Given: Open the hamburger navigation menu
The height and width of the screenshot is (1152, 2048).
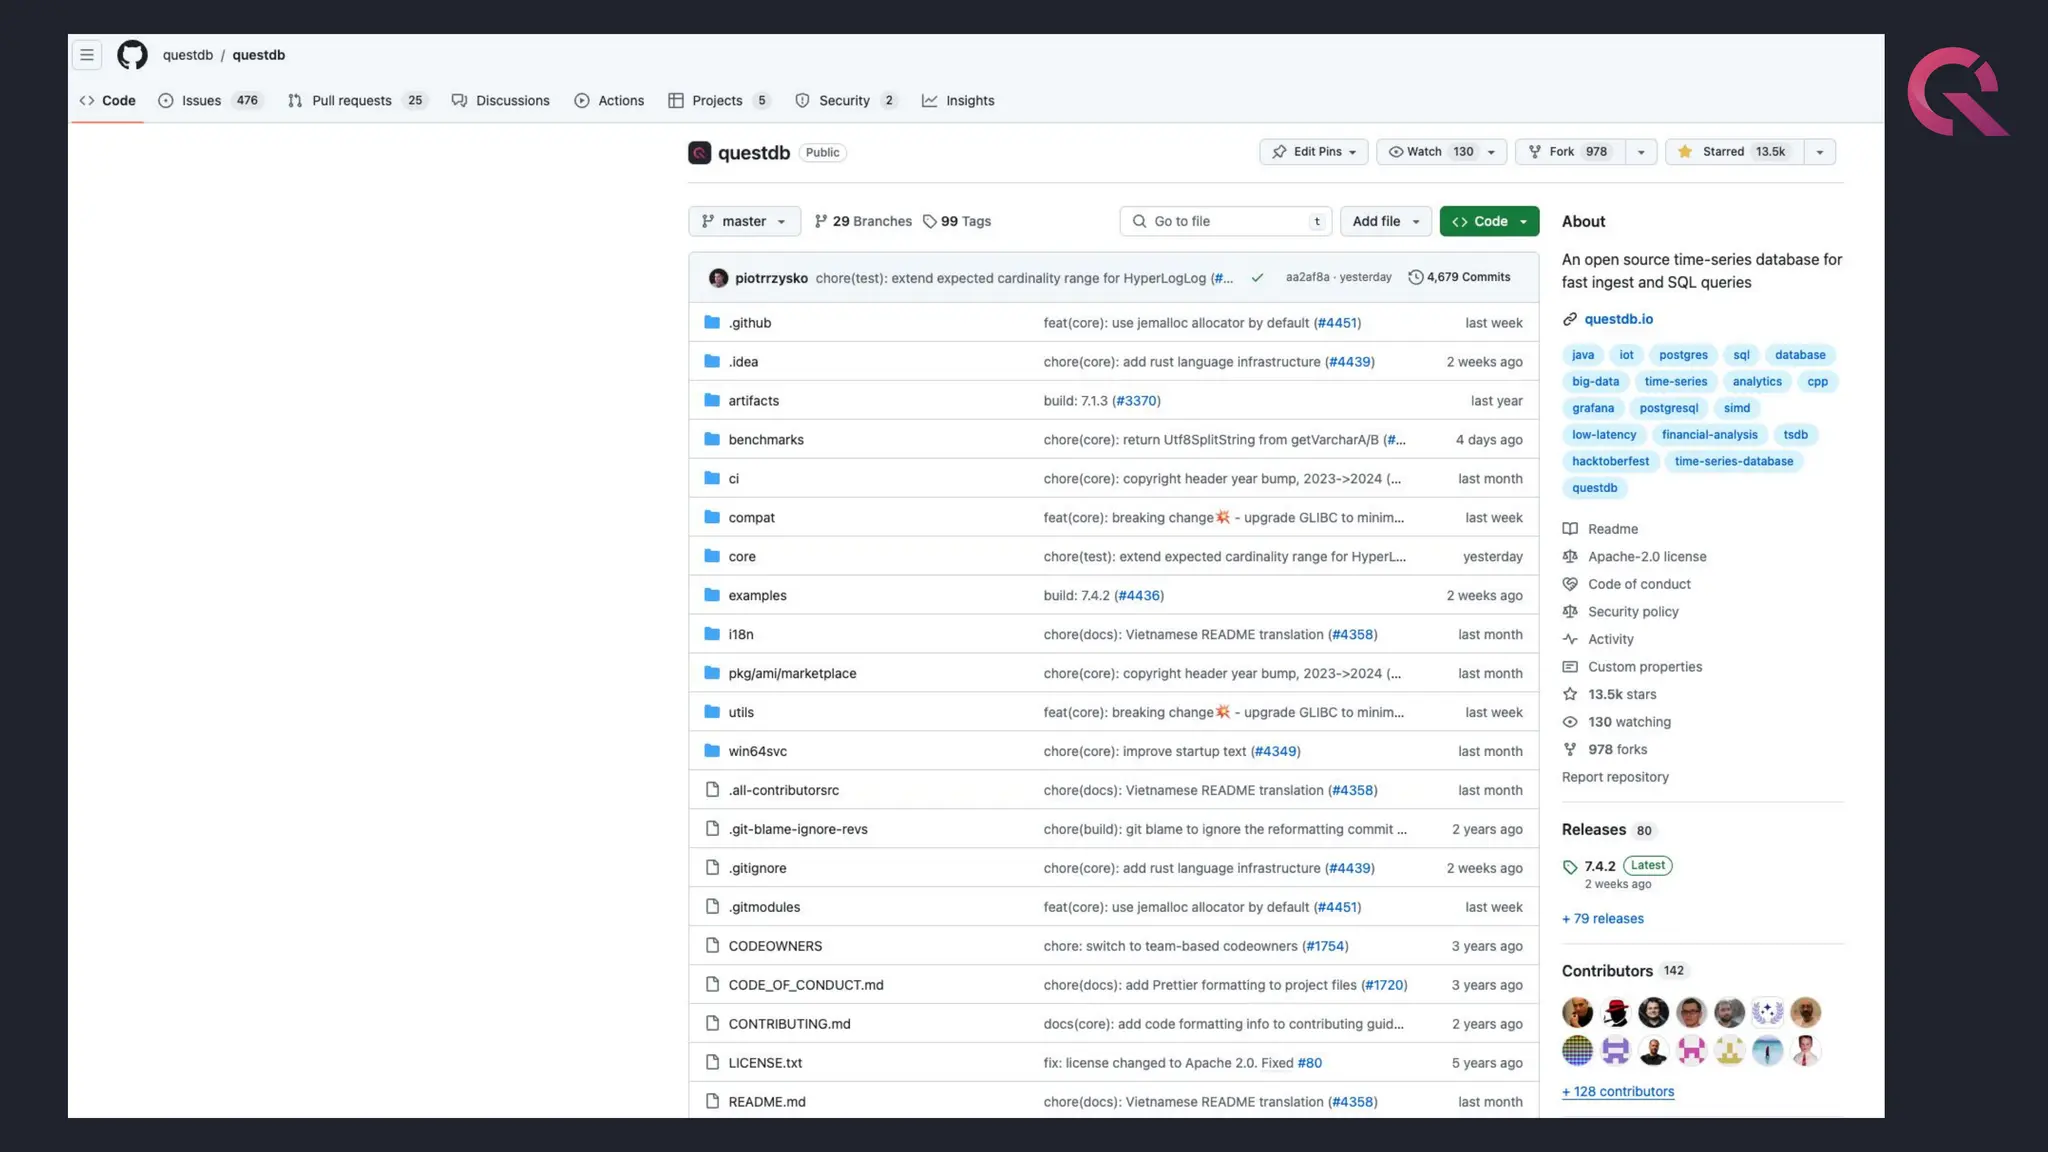Looking at the screenshot, I should (x=87, y=55).
